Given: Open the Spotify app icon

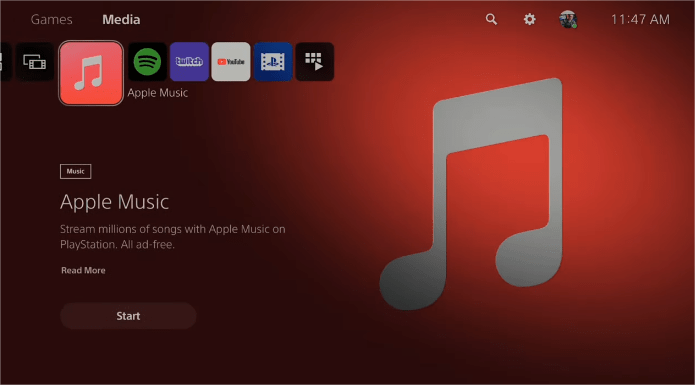Looking at the screenshot, I should click(x=147, y=62).
